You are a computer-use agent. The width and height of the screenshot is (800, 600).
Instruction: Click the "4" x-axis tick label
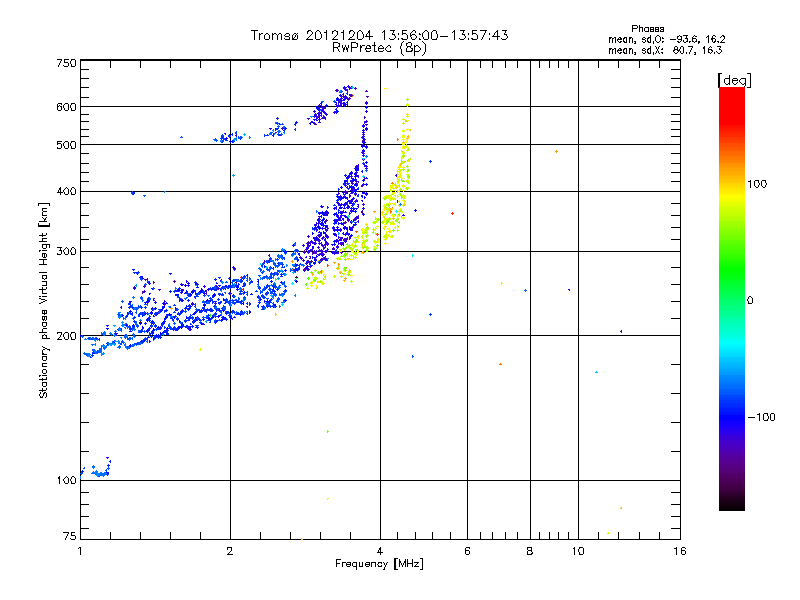tap(380, 551)
